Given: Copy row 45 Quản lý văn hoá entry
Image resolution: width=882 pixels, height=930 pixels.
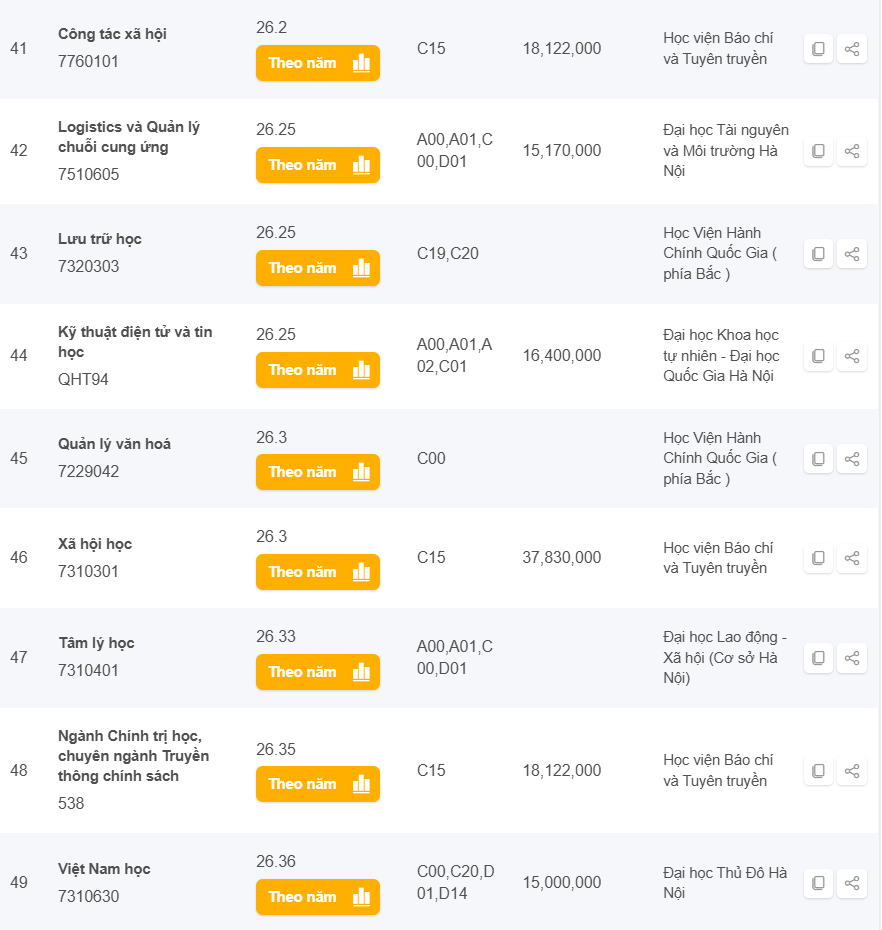Looking at the screenshot, I should point(818,459).
